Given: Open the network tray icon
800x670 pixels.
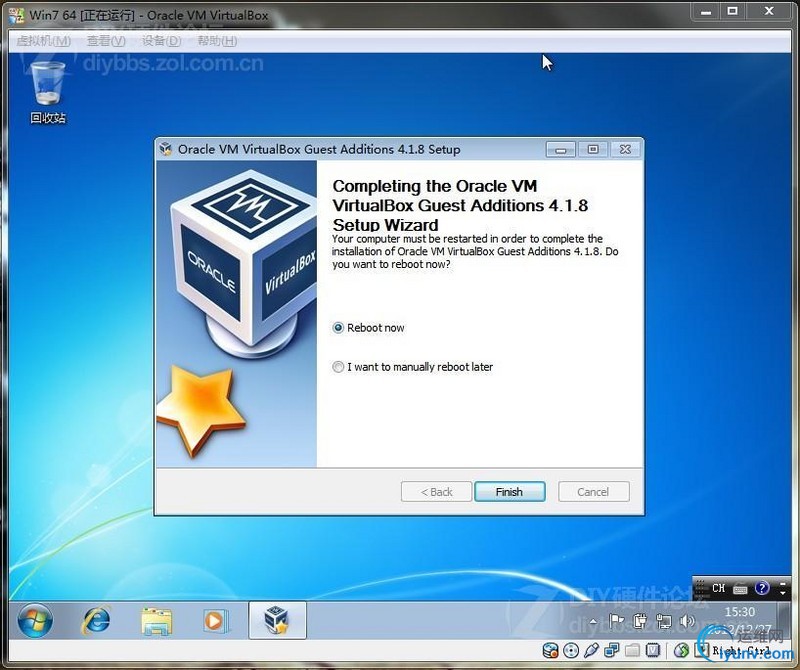Looking at the screenshot, I should [x=663, y=621].
